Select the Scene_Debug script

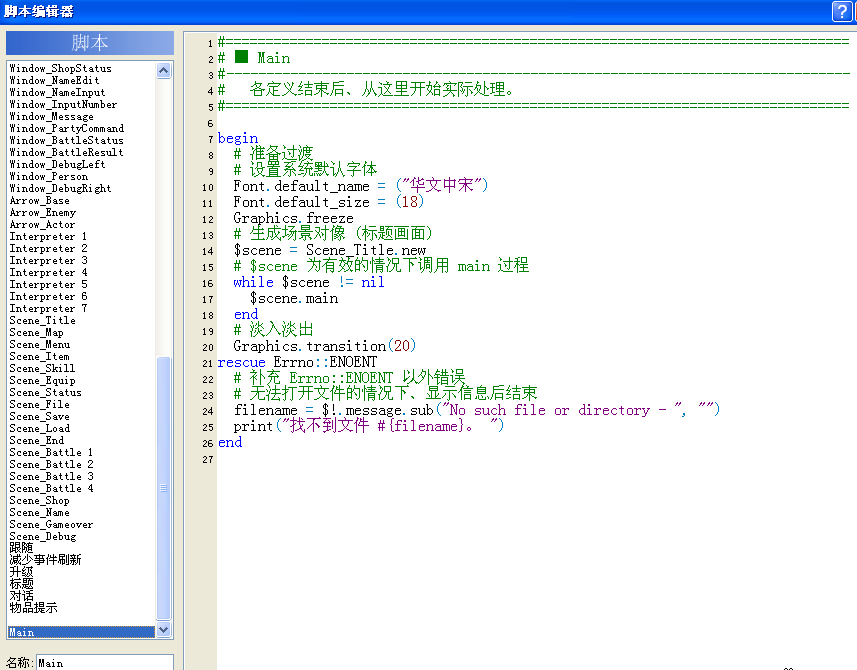pyautogui.click(x=43, y=537)
